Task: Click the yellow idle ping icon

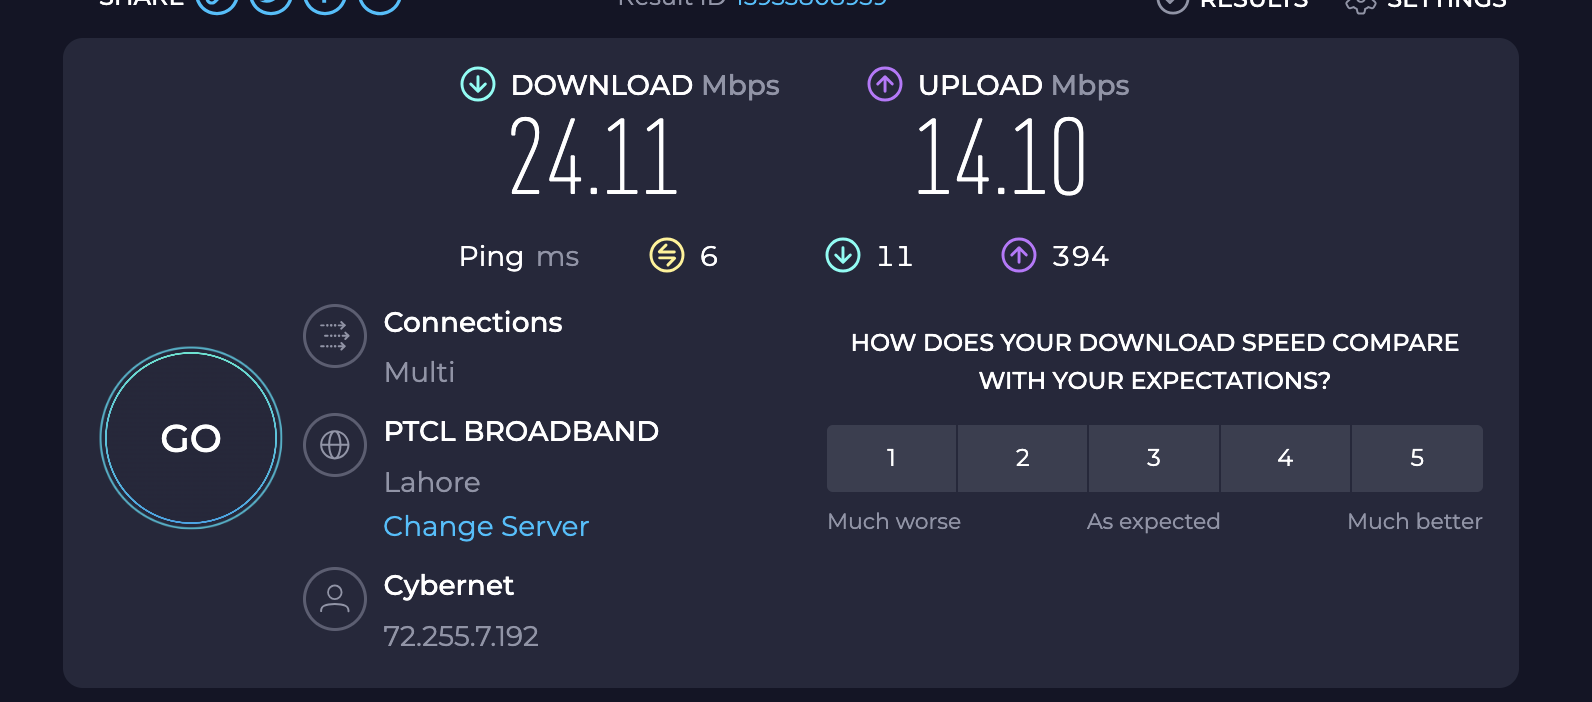Action: tap(667, 255)
